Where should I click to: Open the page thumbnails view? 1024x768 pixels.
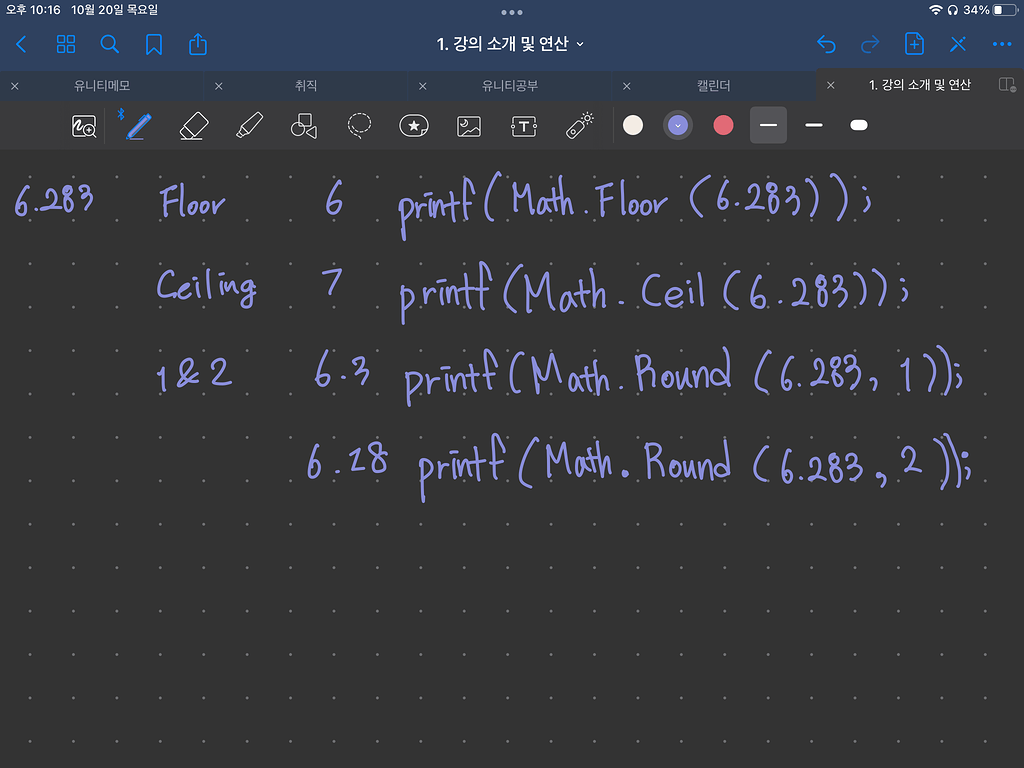point(65,44)
